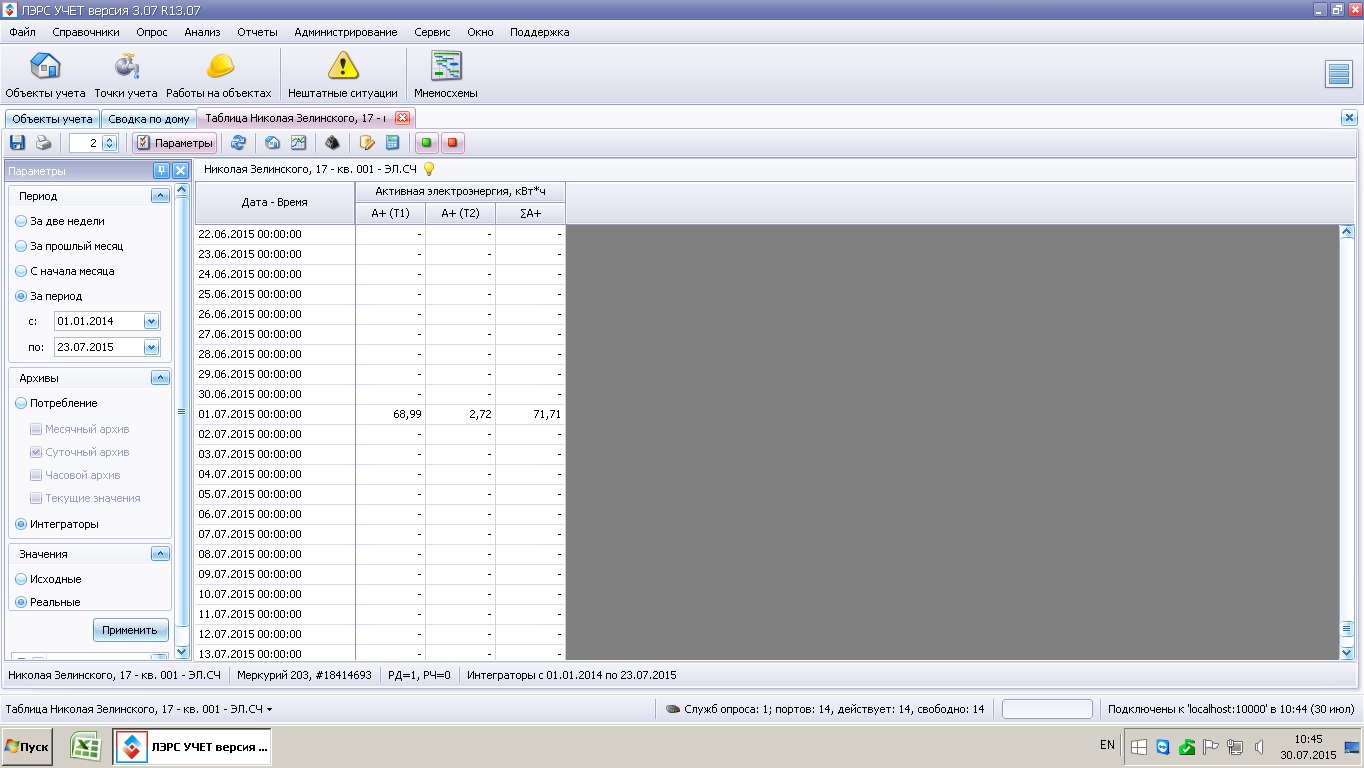Open the Таблица Николая Зелинского bottom dropdown

[x=139, y=709]
